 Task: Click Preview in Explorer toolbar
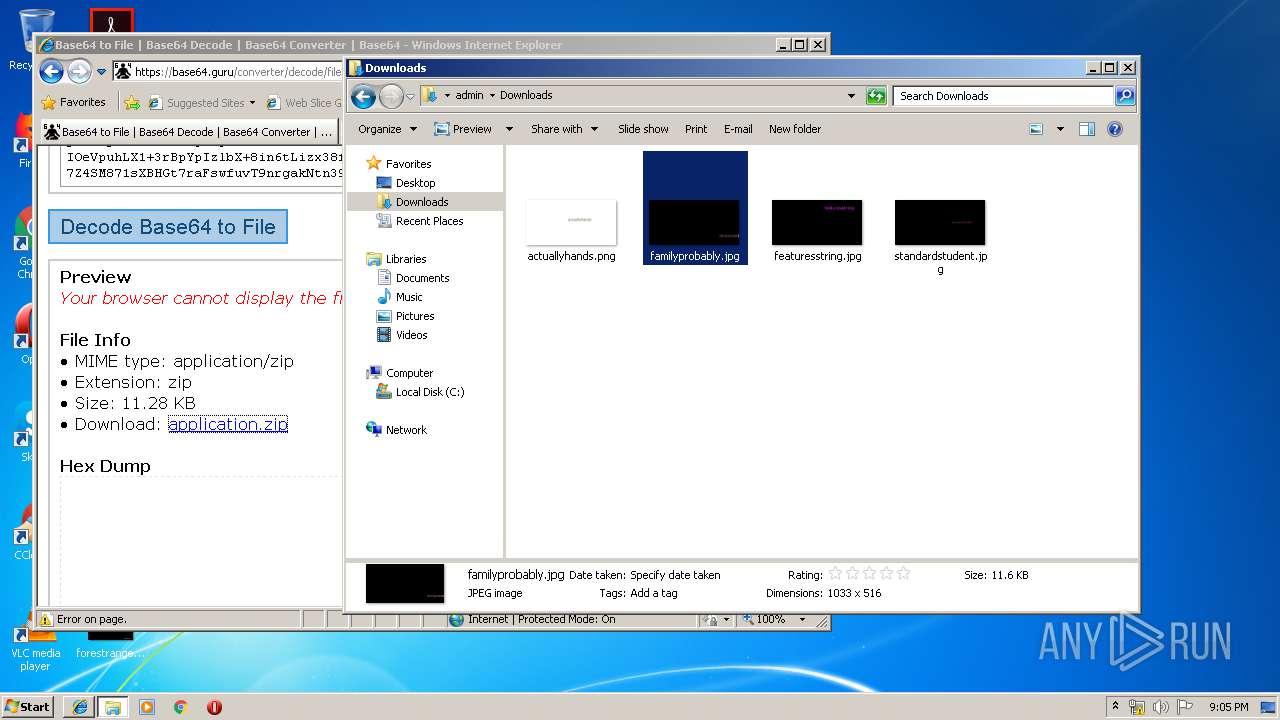coord(463,129)
